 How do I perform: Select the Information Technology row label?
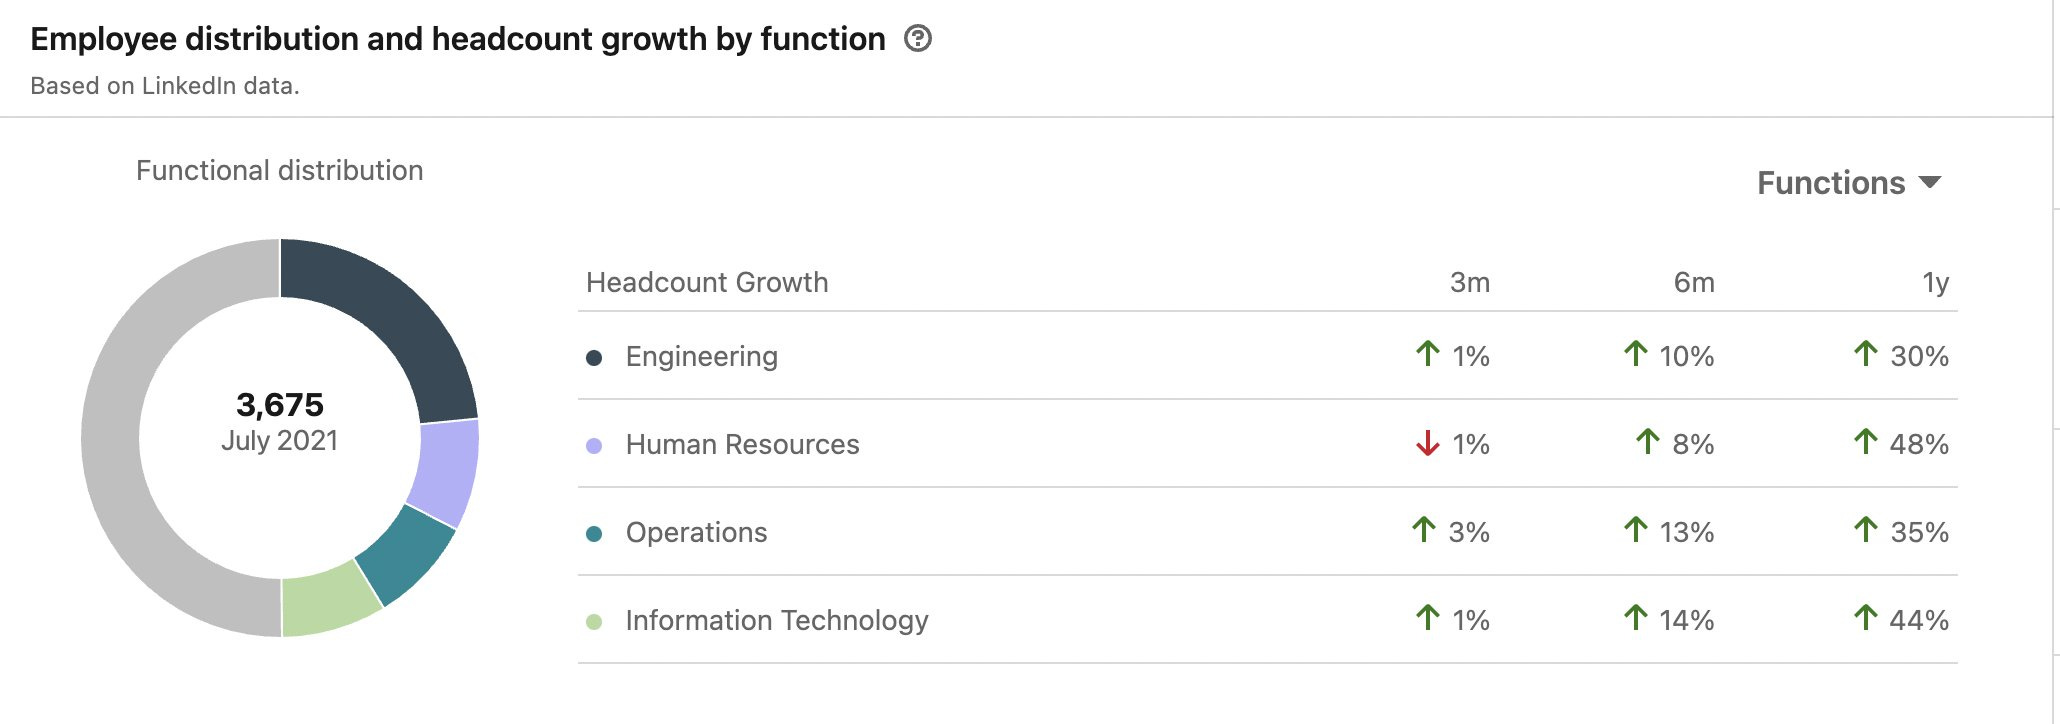point(777,621)
